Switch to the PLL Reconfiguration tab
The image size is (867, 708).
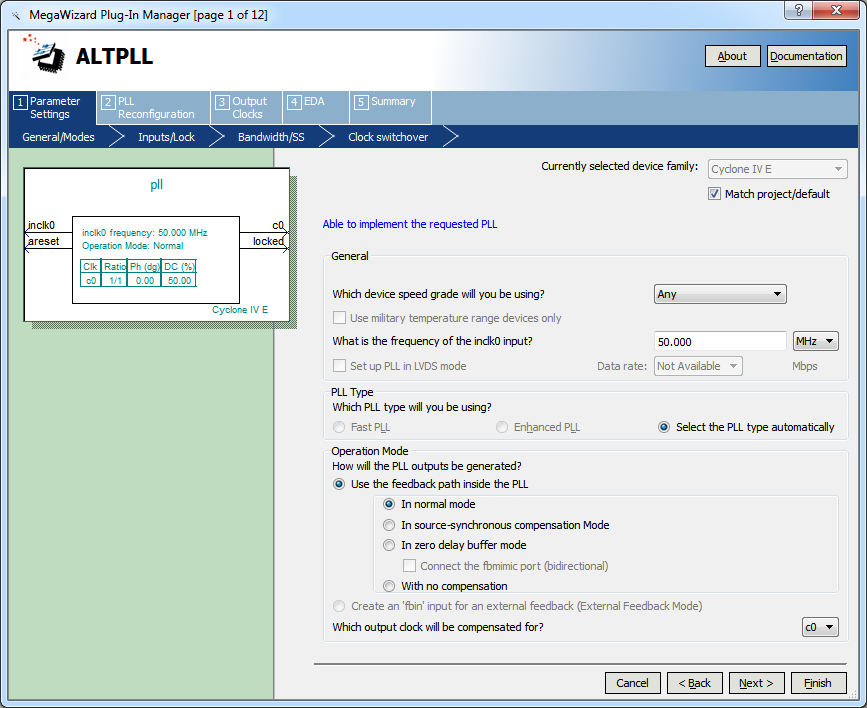[153, 107]
